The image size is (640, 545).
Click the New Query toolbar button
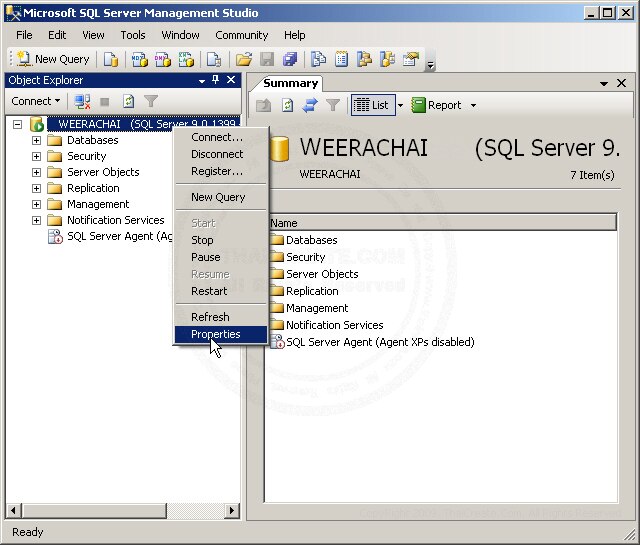(53, 60)
